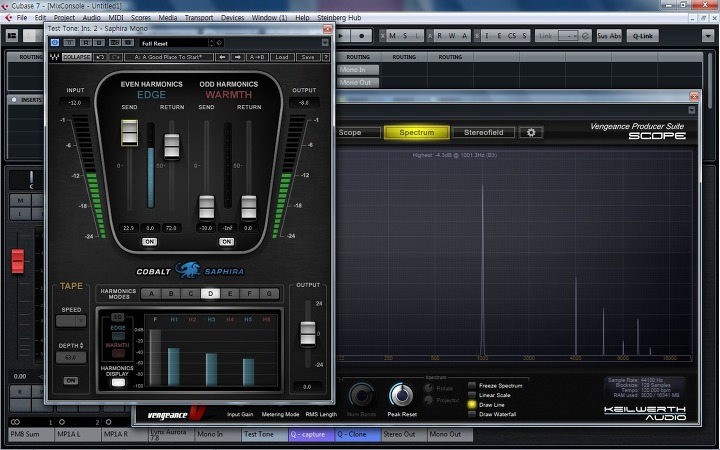
Task: Click the Write automation button next to R
Action: [x=99, y=43]
